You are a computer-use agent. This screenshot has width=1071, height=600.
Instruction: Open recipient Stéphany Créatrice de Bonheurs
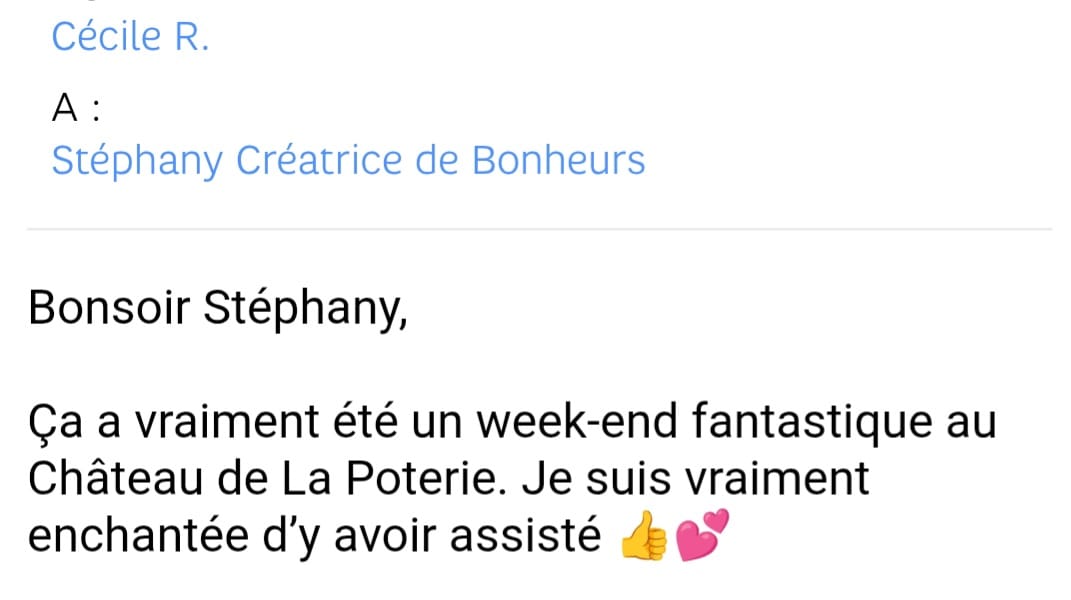[x=348, y=161]
